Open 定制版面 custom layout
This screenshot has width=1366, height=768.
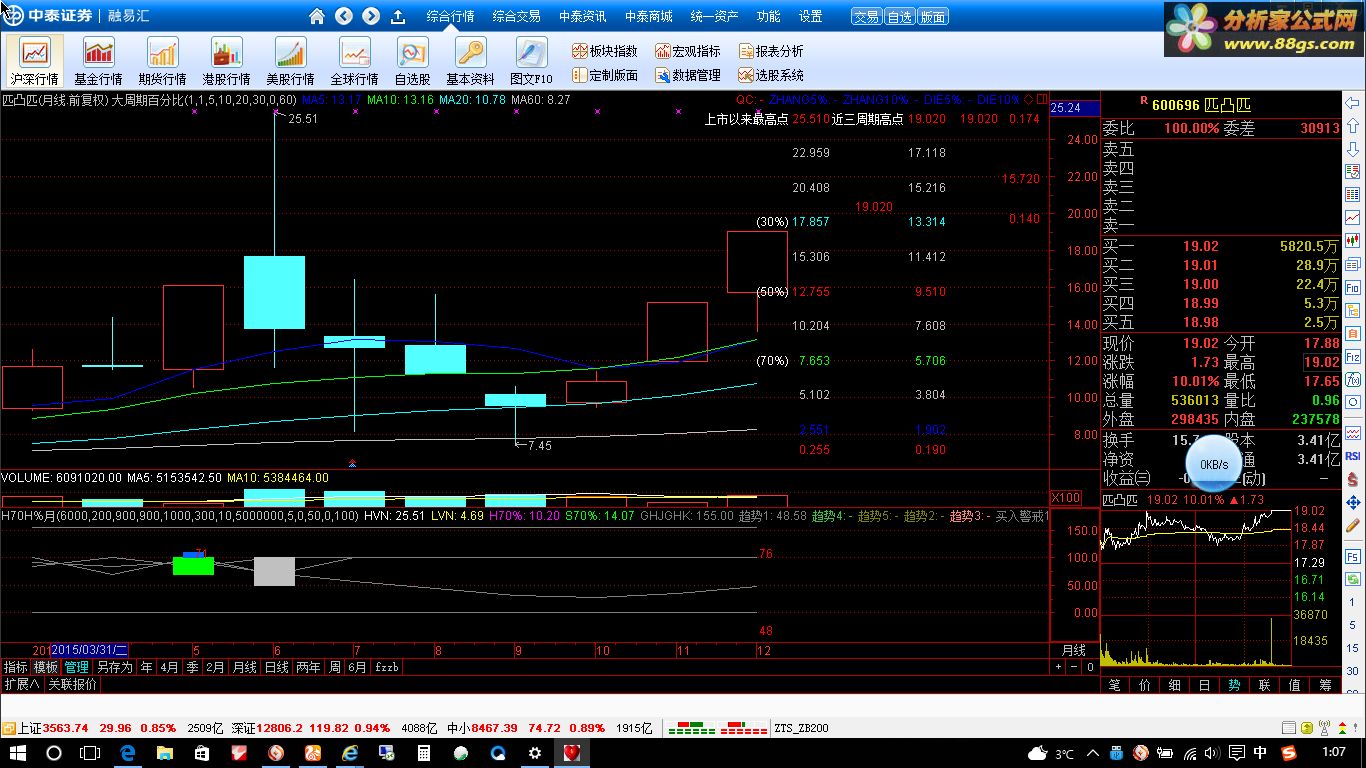point(605,75)
